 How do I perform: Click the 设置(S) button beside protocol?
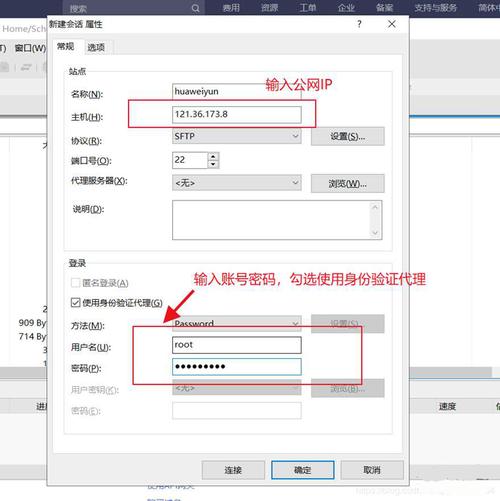347,136
